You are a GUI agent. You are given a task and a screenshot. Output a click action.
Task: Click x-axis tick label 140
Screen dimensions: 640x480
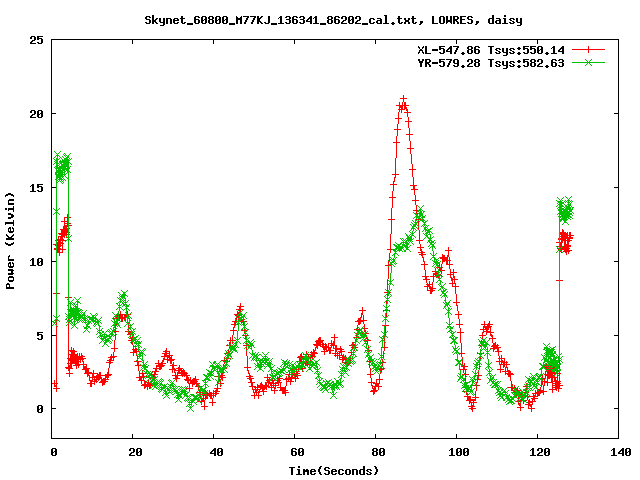point(621,452)
